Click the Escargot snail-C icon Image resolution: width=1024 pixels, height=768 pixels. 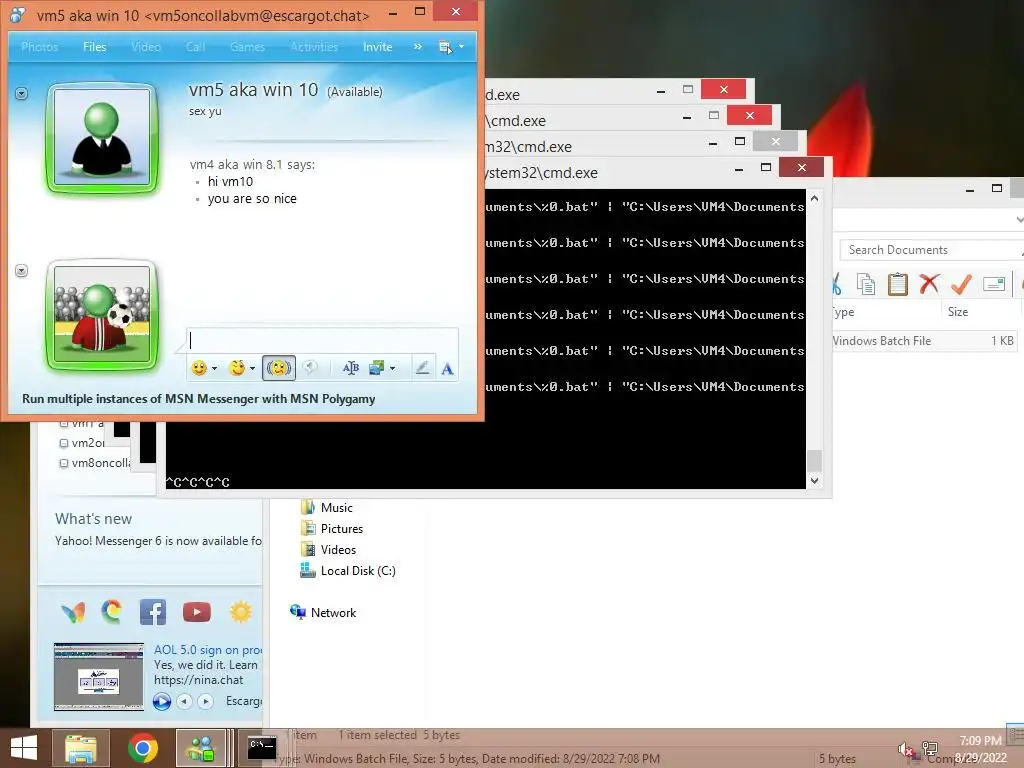pos(112,611)
